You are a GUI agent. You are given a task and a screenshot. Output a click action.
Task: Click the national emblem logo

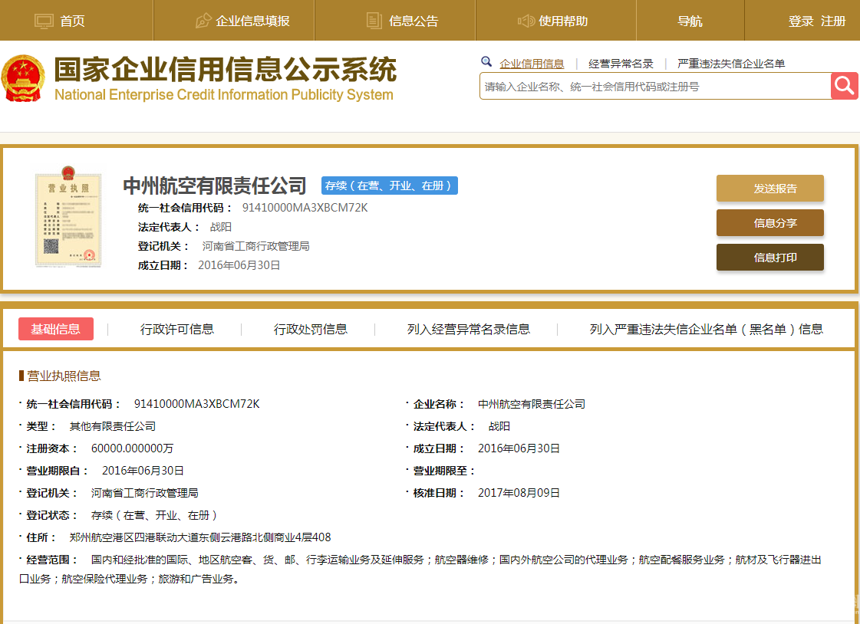point(22,78)
